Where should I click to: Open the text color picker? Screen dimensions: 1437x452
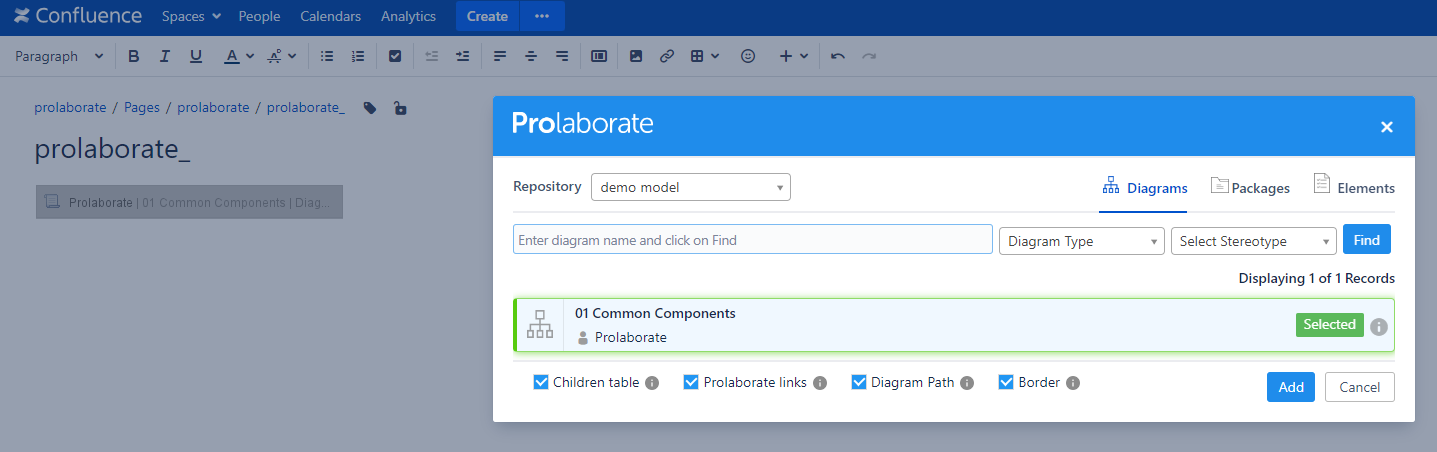(x=238, y=56)
